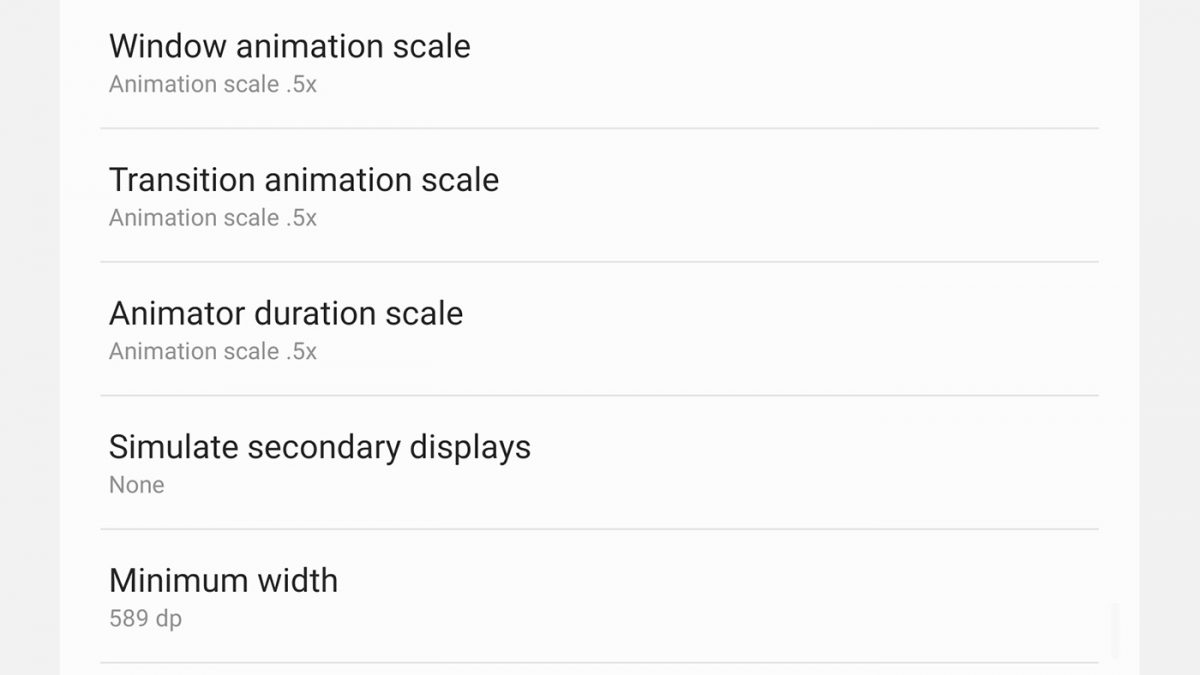Select the "Simulate secondary displays" title text

(319, 447)
